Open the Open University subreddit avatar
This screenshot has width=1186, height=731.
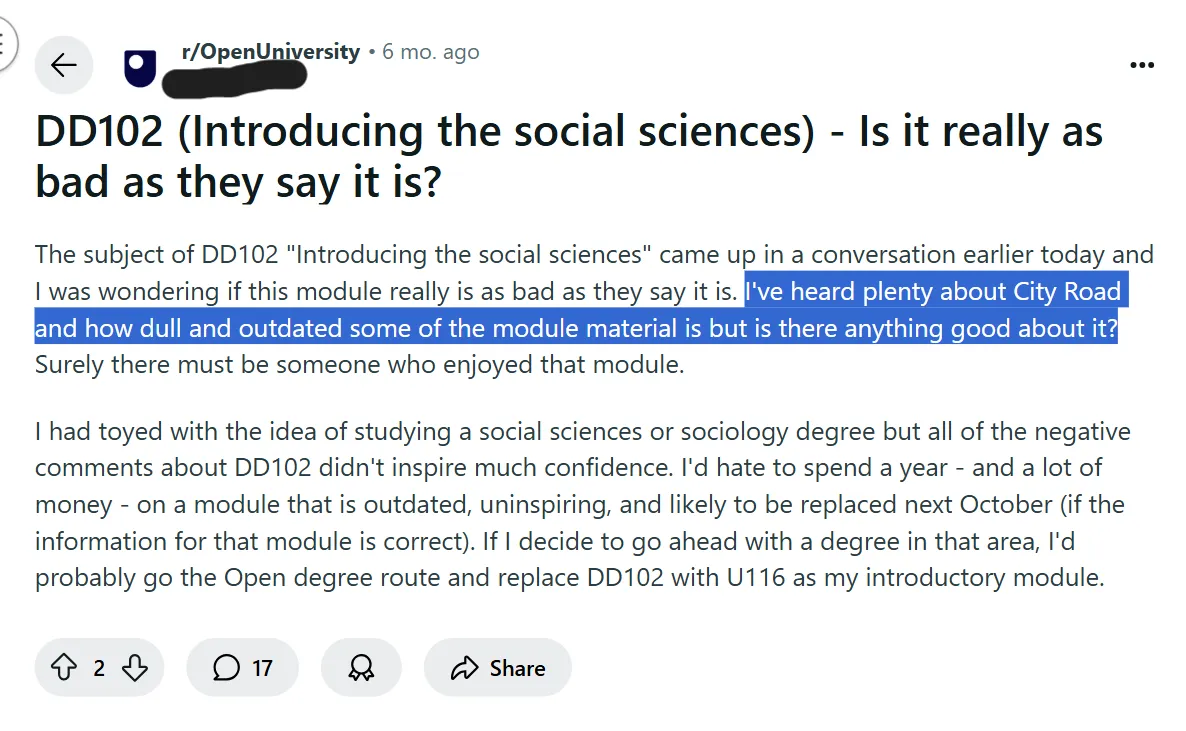click(x=140, y=67)
